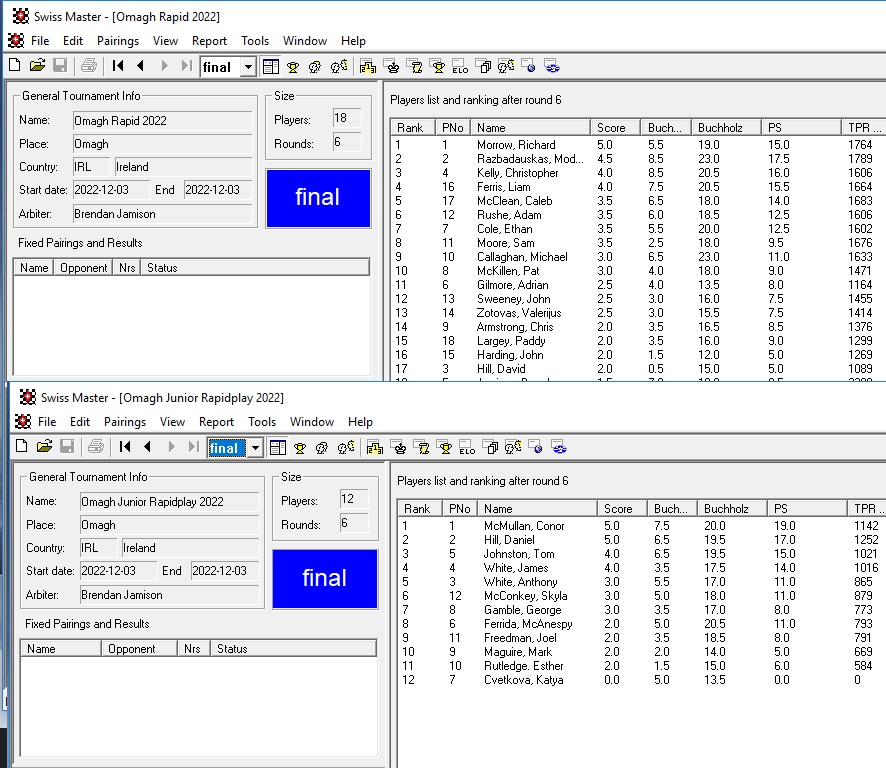886x768 pixels.
Task: Click the ELO icon in Omagh Rapid 2022 toolbar
Action: (x=460, y=67)
